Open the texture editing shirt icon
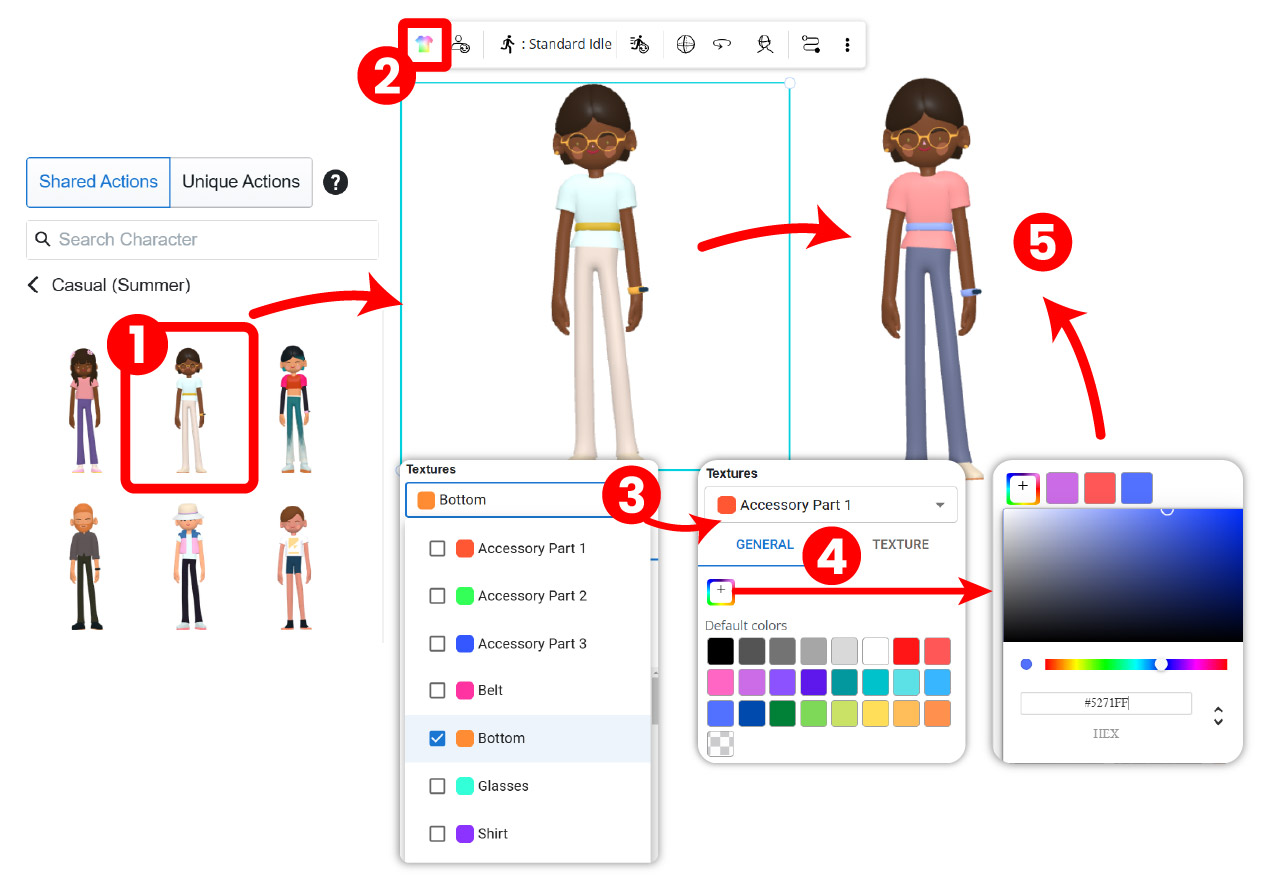This screenshot has height=880, width=1280. [427, 44]
